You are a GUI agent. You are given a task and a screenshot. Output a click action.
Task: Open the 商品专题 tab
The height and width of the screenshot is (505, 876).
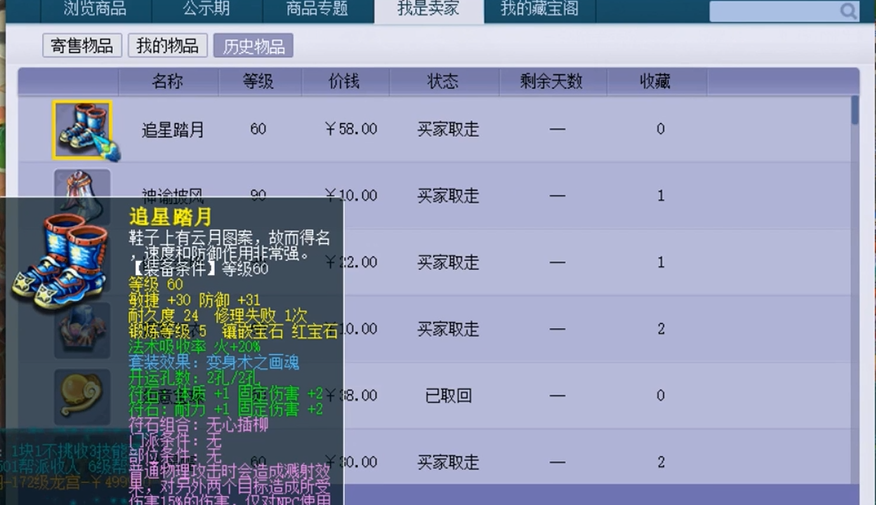317,9
